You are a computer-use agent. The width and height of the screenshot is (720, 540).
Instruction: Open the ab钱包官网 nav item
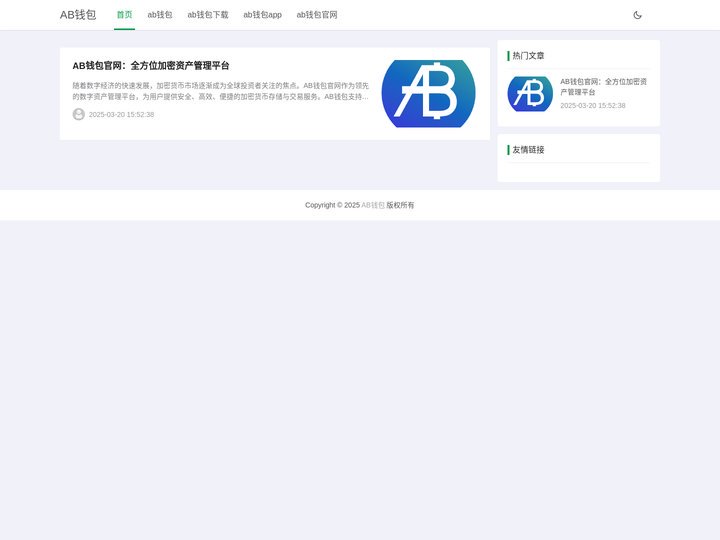click(x=317, y=15)
